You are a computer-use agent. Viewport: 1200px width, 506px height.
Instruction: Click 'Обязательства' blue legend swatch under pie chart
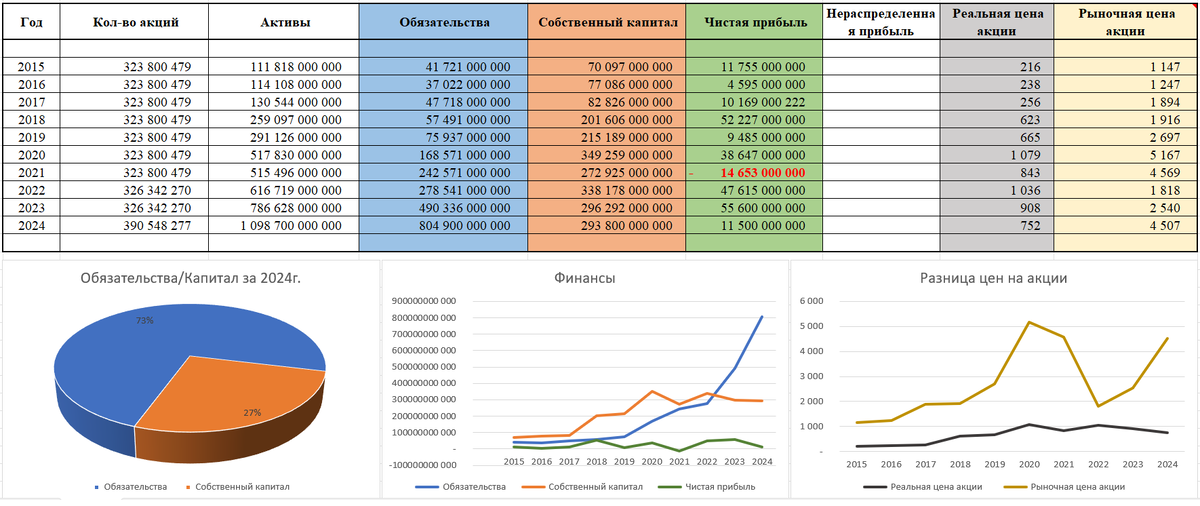pyautogui.click(x=97, y=487)
